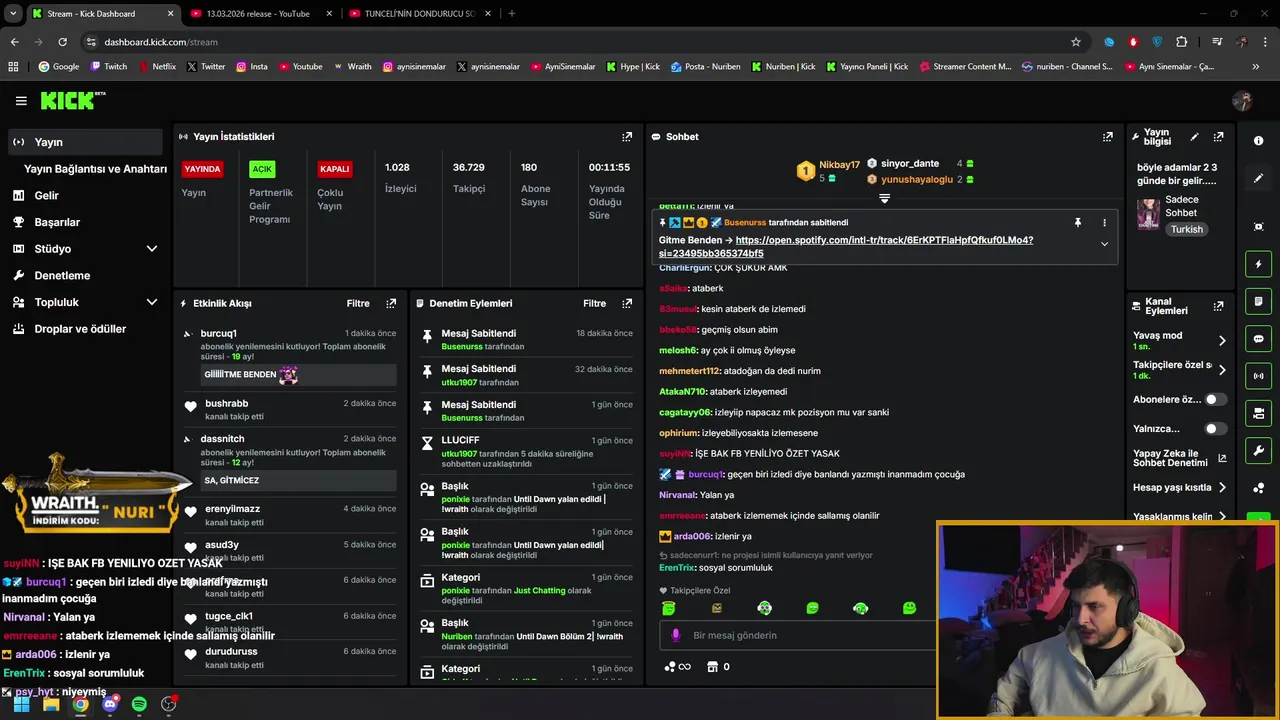Insert the first green emote with the halo
Screen dimensions: 1280x720
point(668,608)
